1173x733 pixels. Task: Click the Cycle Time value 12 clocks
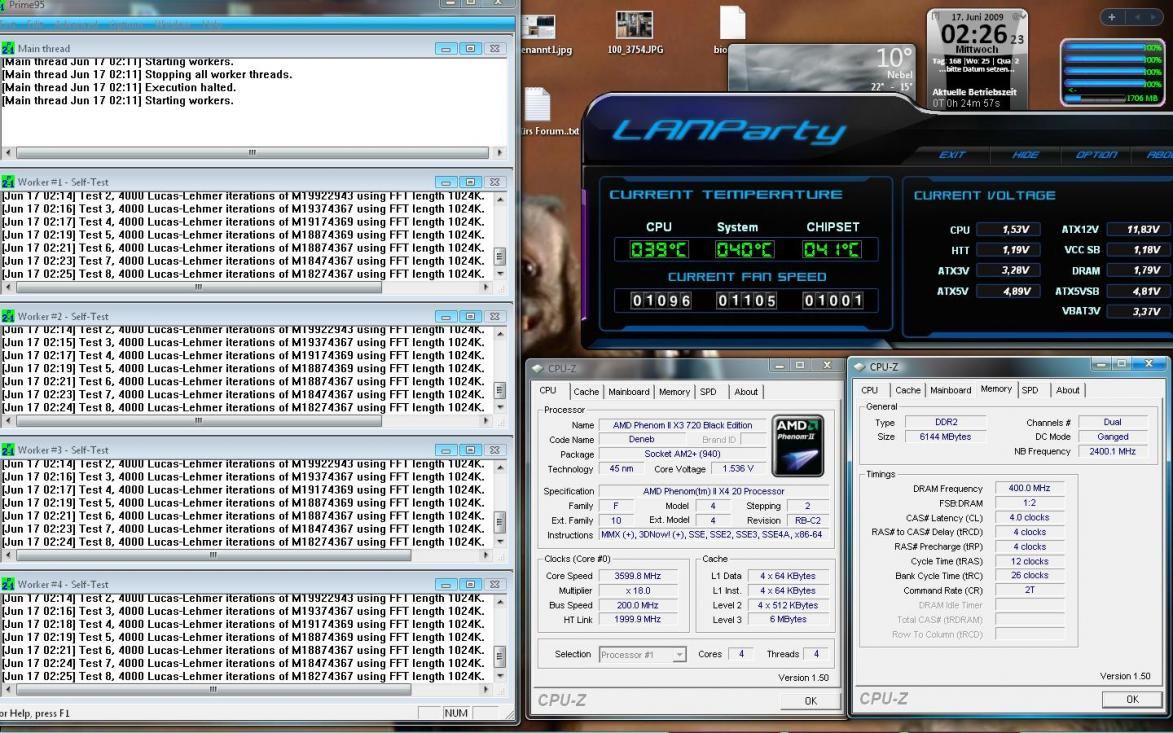tap(1029, 562)
